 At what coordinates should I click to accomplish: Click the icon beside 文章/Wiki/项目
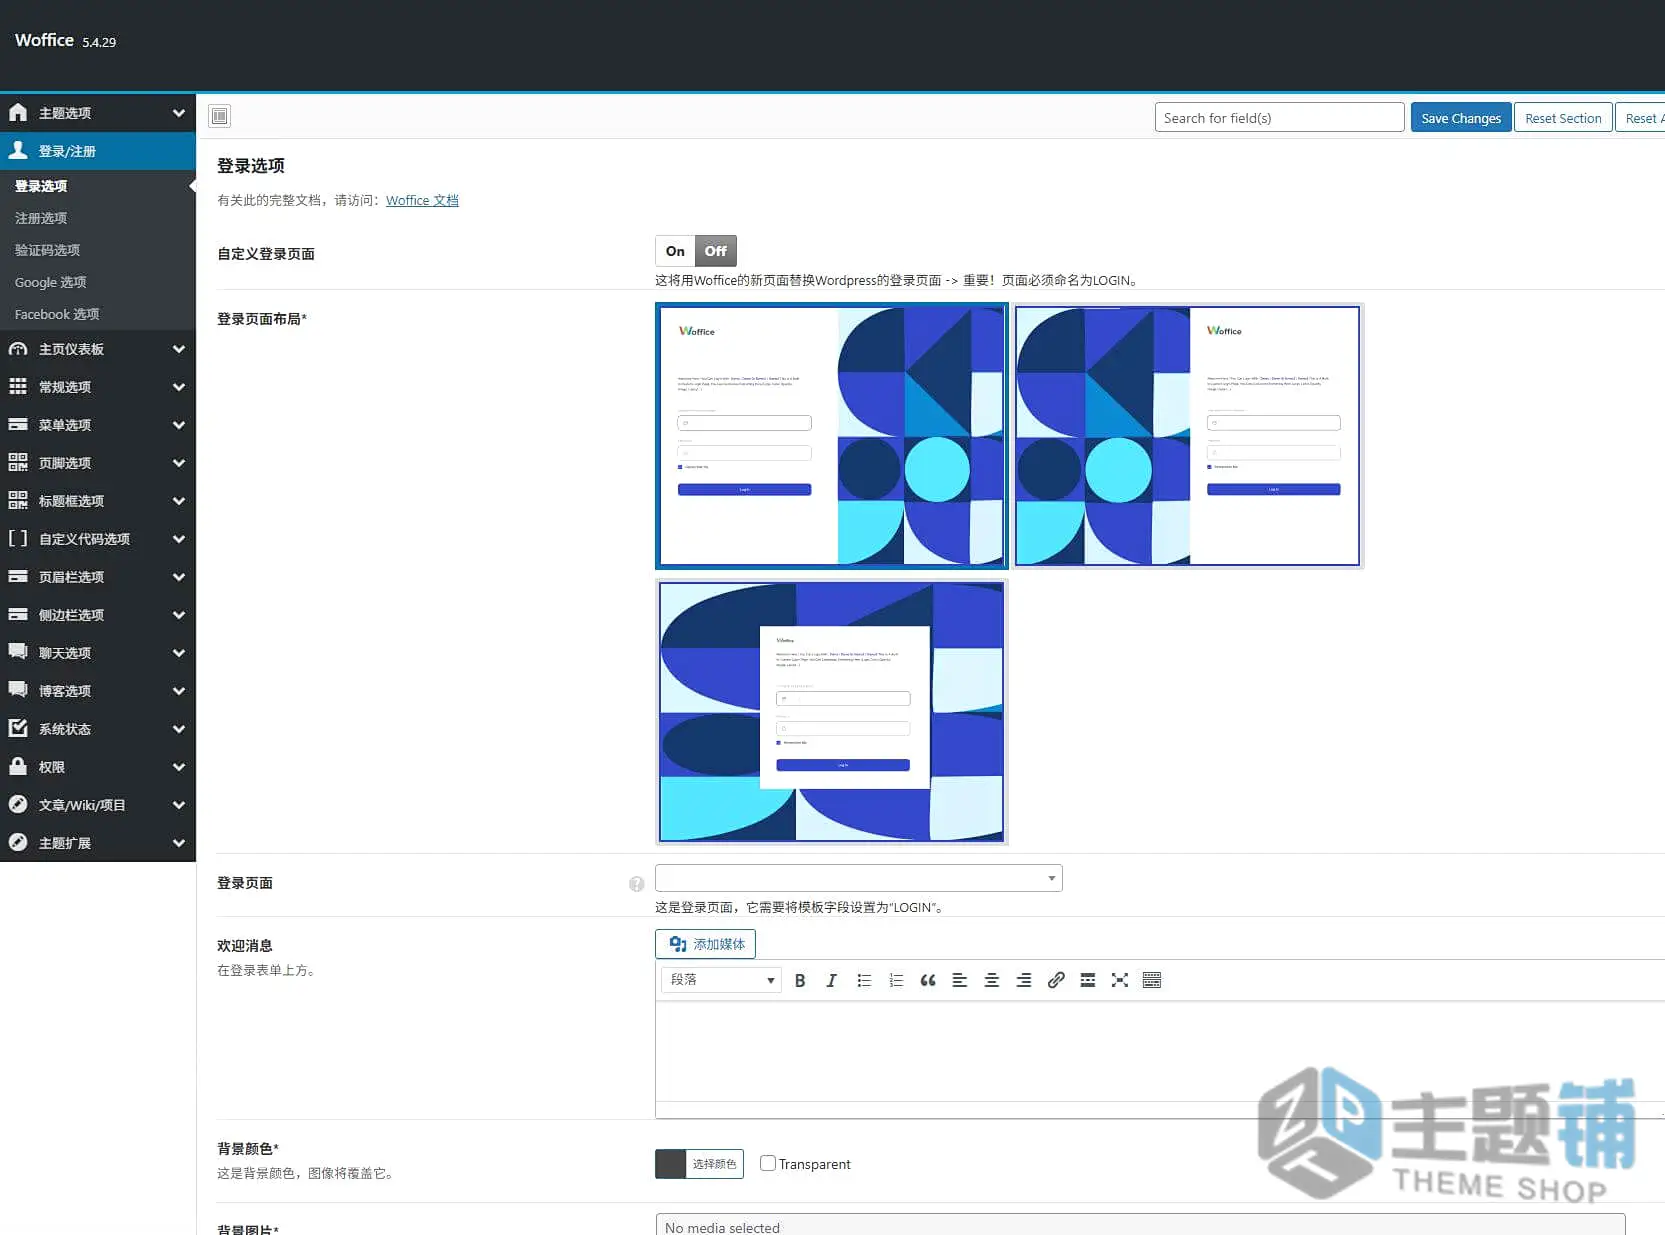coord(18,804)
